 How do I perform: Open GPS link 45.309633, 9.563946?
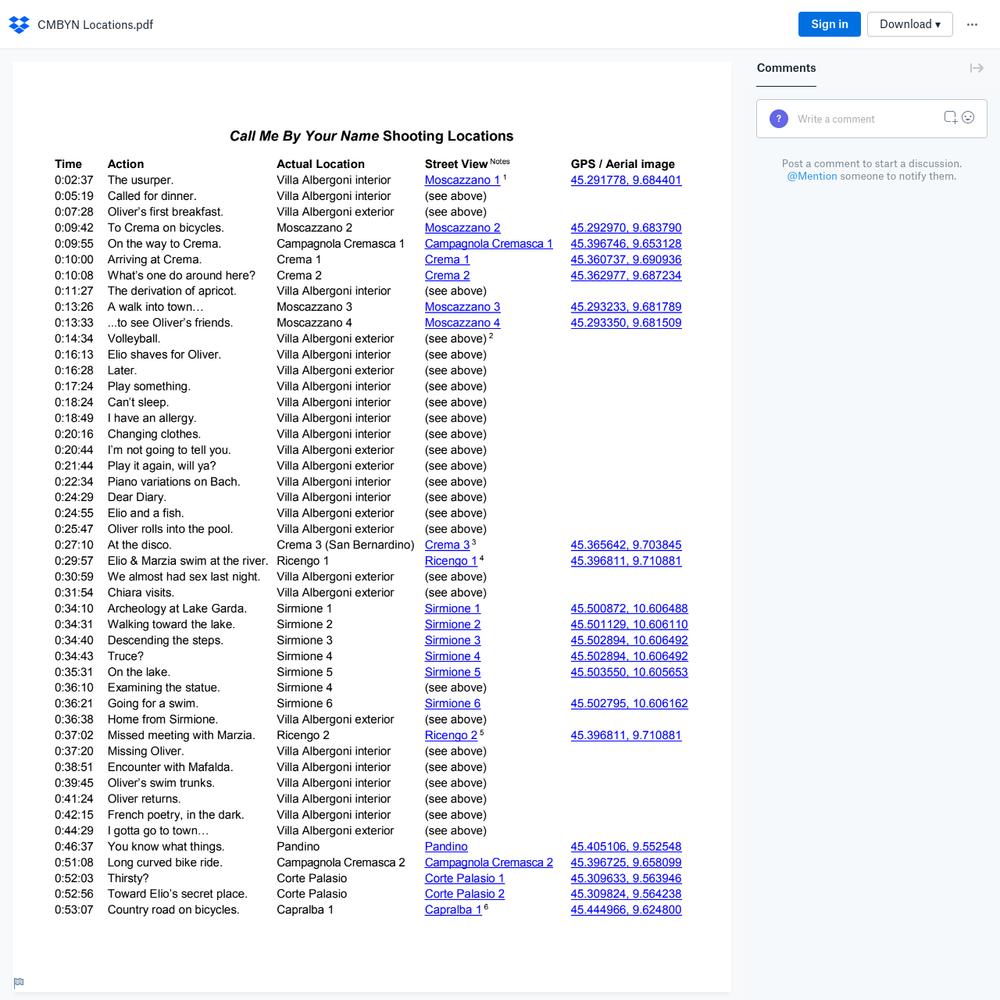coord(626,879)
